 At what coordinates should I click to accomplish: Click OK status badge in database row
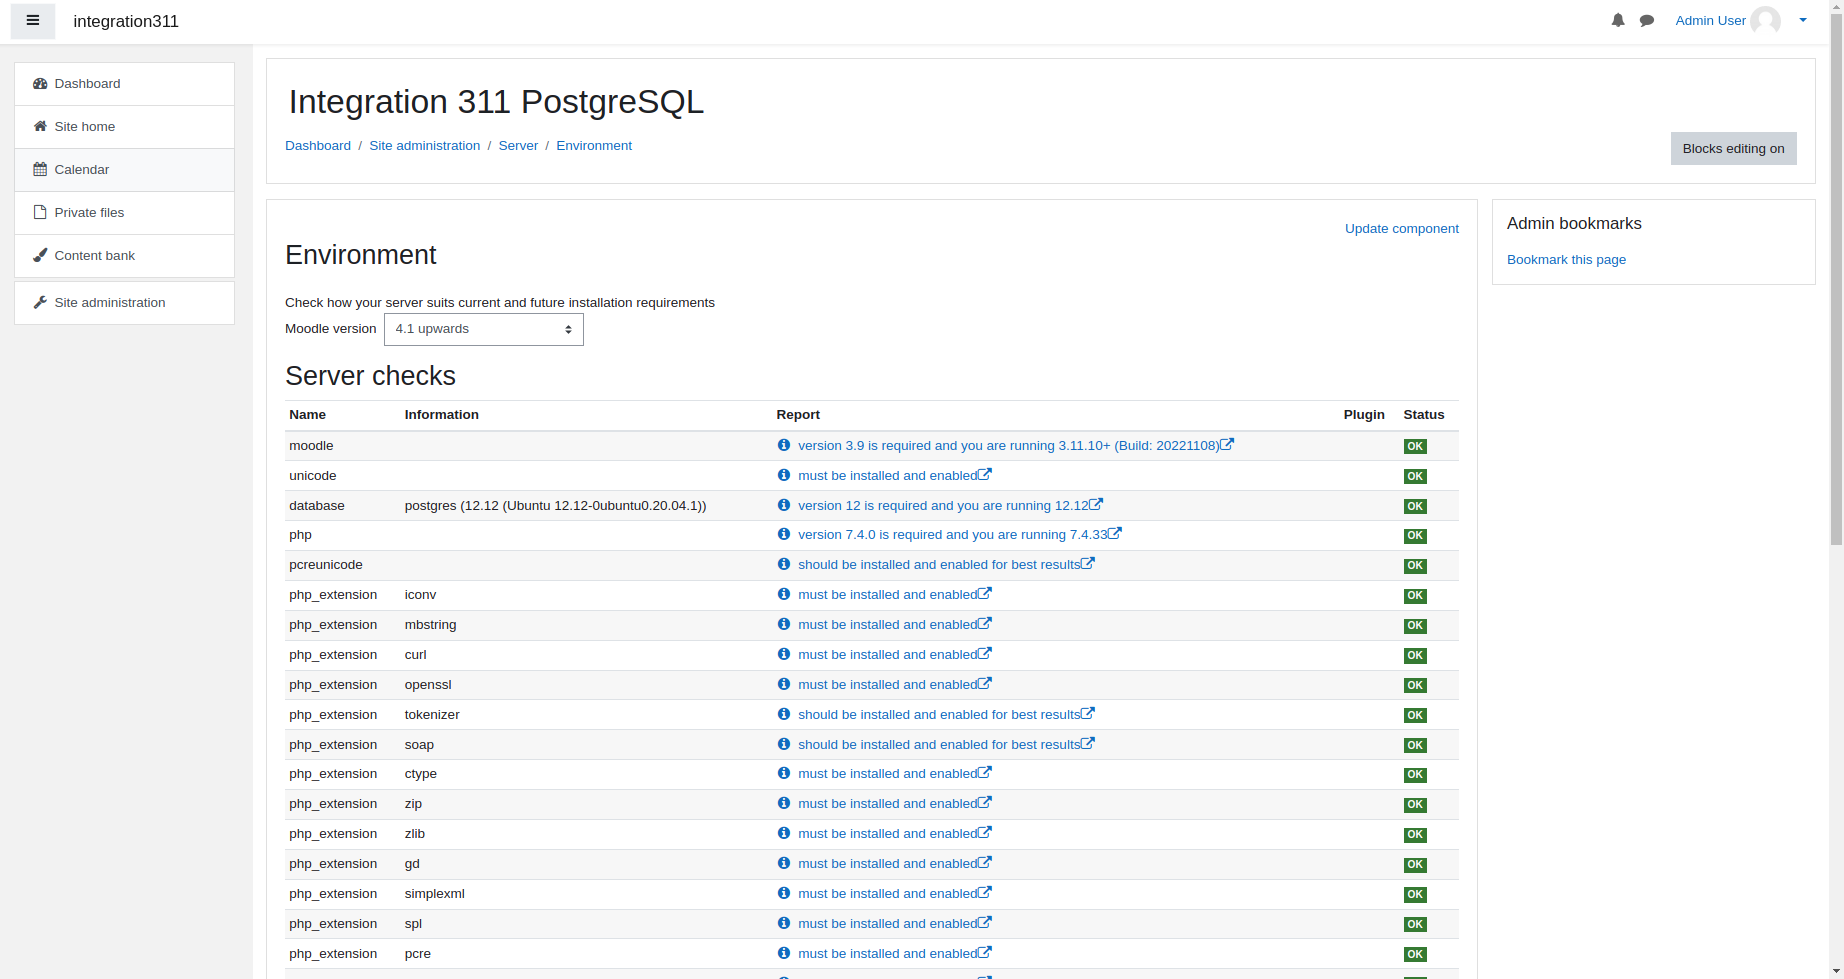(1415, 507)
